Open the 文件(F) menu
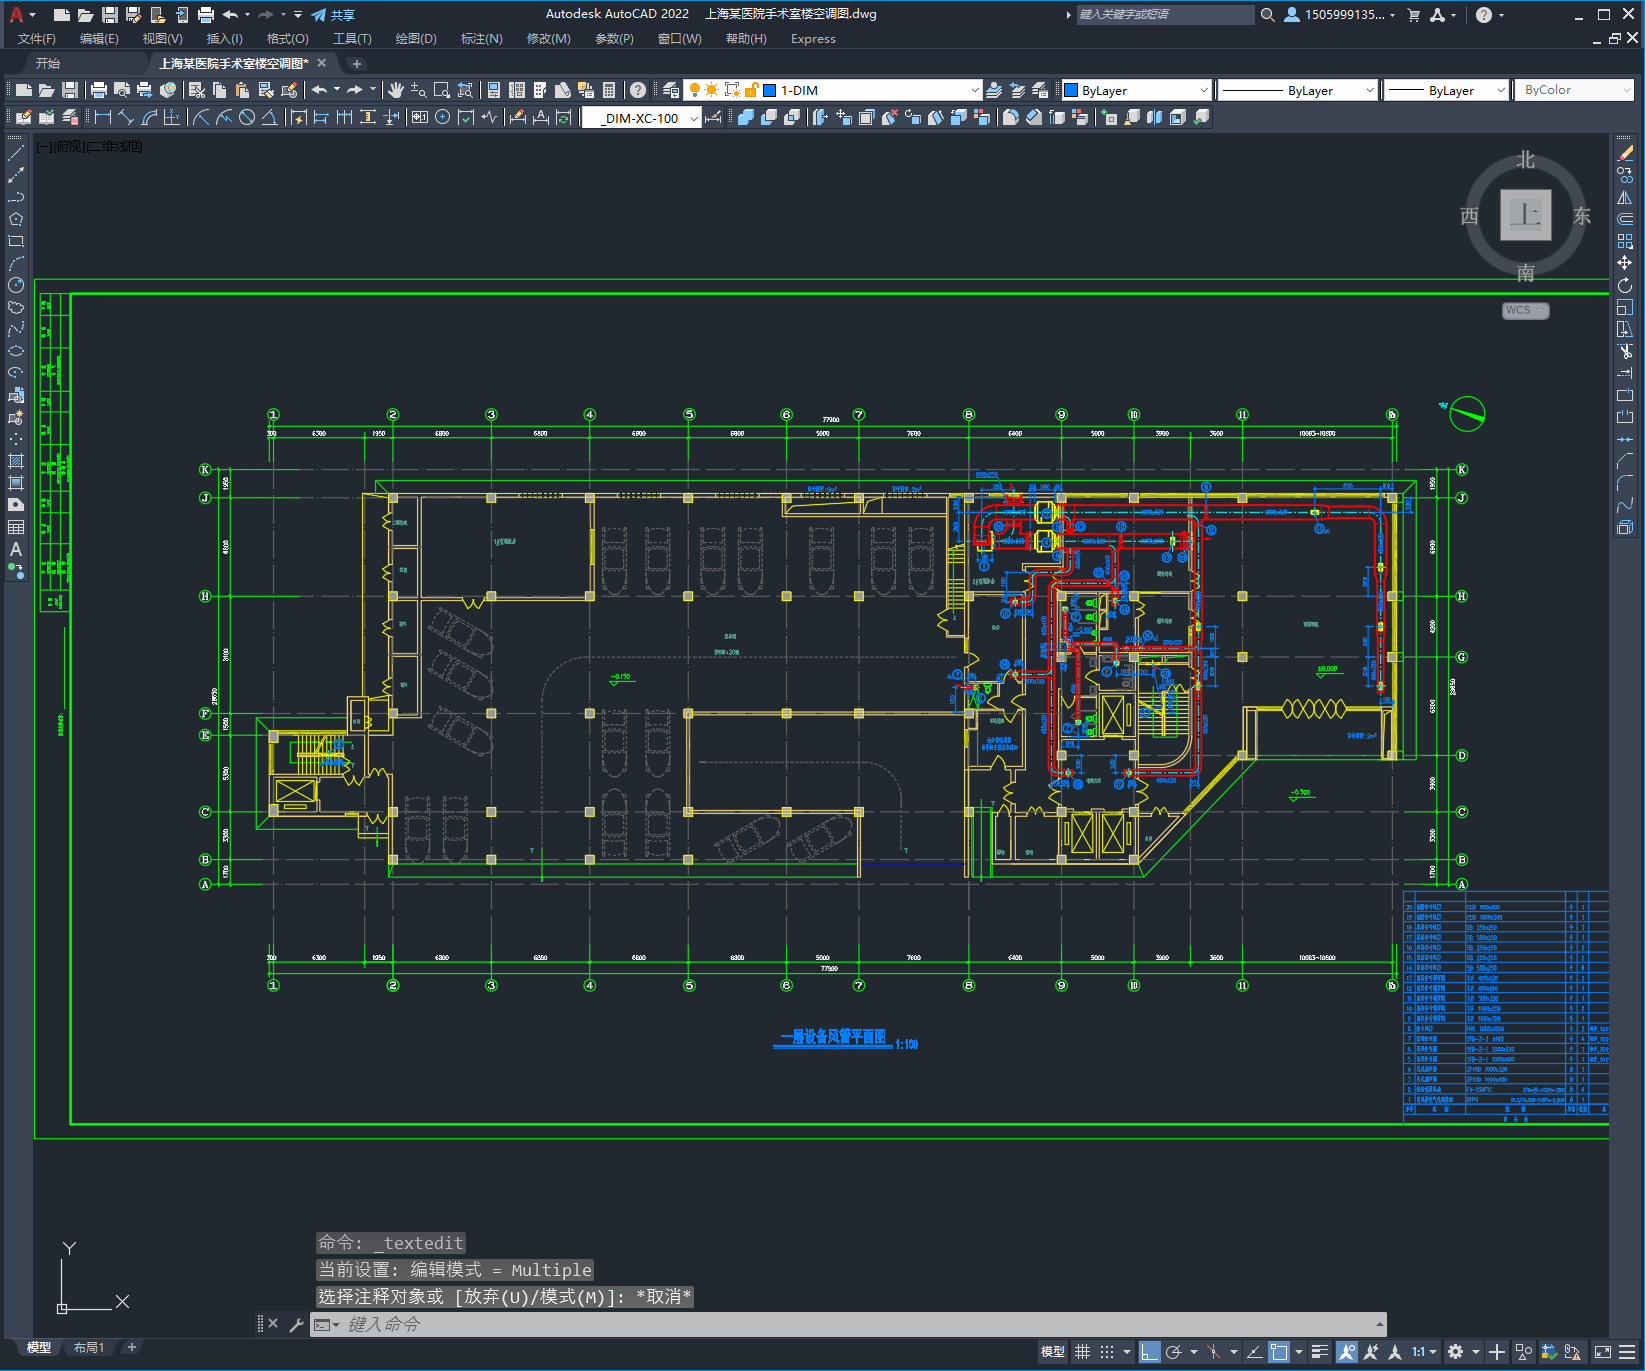 point(37,39)
